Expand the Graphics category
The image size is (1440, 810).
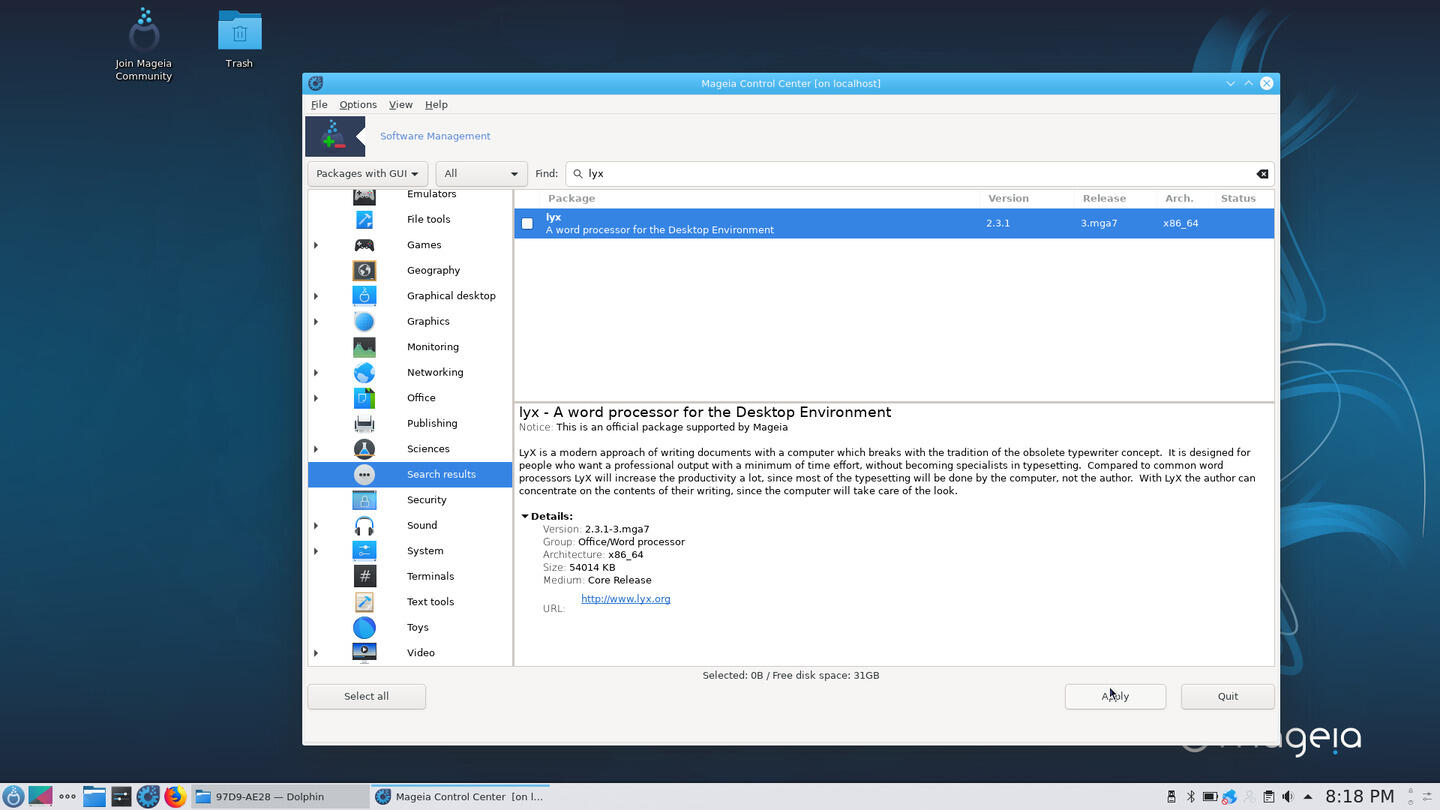pos(316,321)
